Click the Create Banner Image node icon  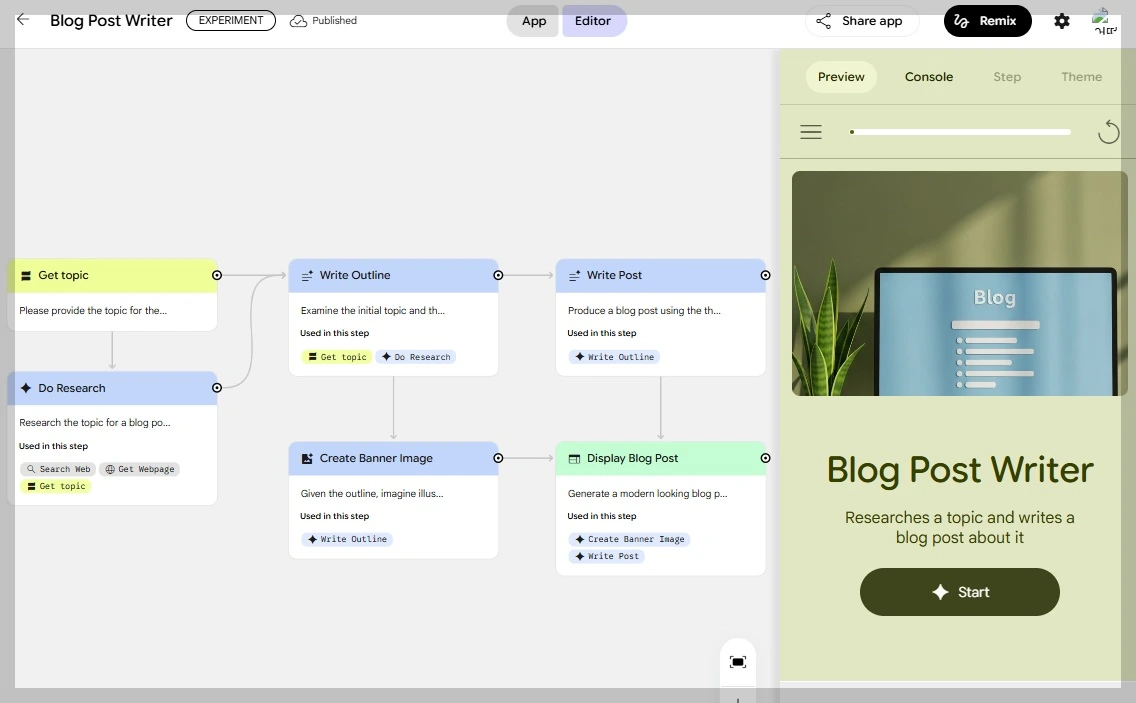pos(307,459)
